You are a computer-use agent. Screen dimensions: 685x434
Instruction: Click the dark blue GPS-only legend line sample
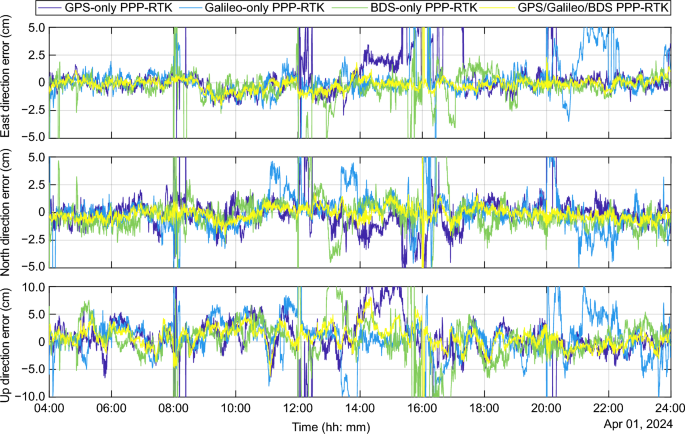tap(49, 7)
